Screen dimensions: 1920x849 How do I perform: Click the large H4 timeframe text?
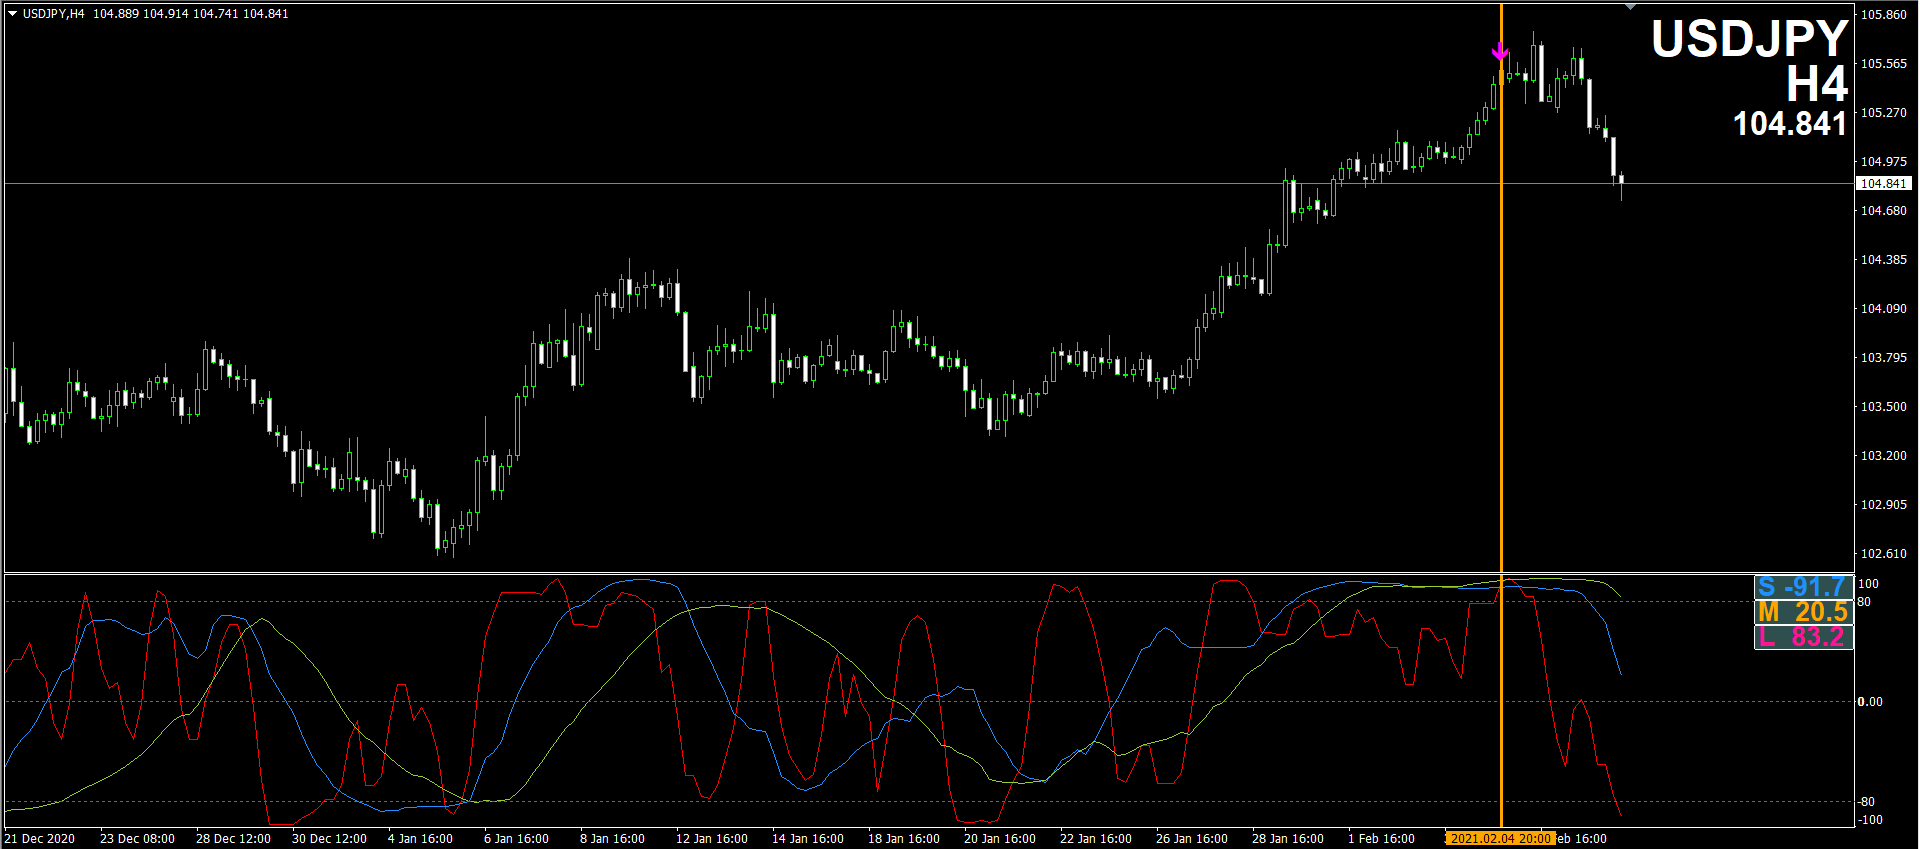click(1817, 84)
